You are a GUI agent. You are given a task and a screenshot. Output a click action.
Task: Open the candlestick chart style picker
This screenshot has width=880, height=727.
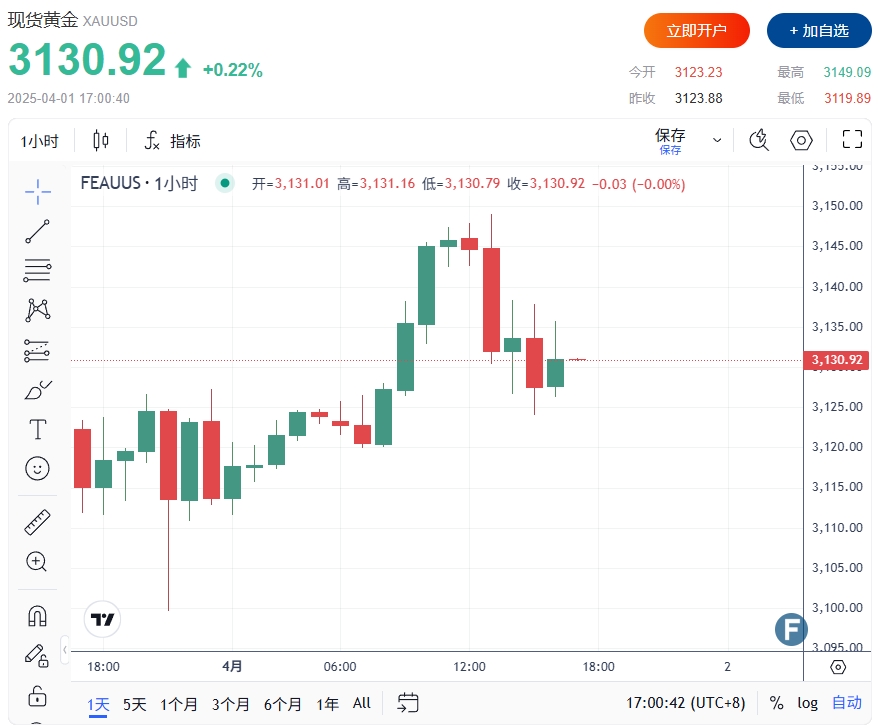click(100, 141)
